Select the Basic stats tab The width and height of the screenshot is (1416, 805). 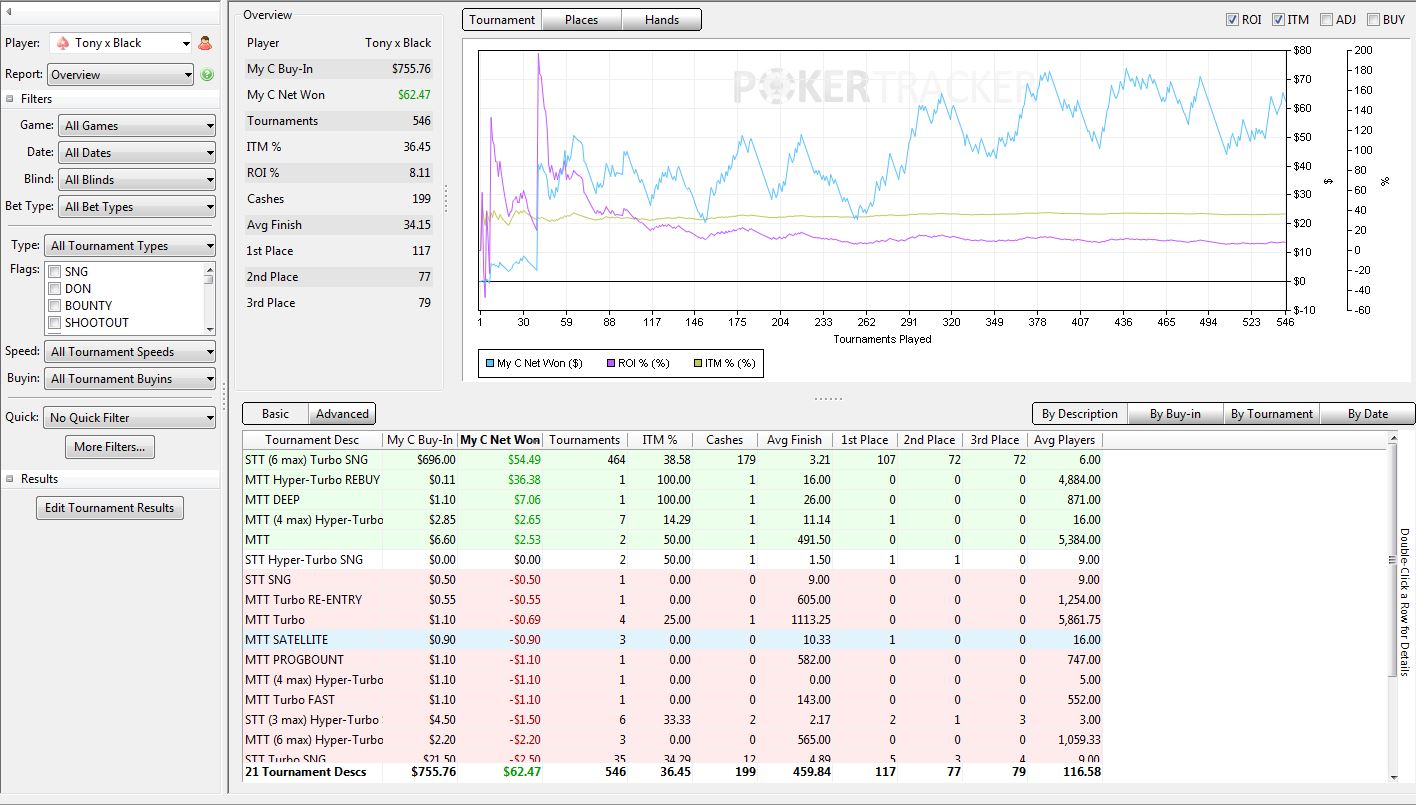tap(276, 414)
